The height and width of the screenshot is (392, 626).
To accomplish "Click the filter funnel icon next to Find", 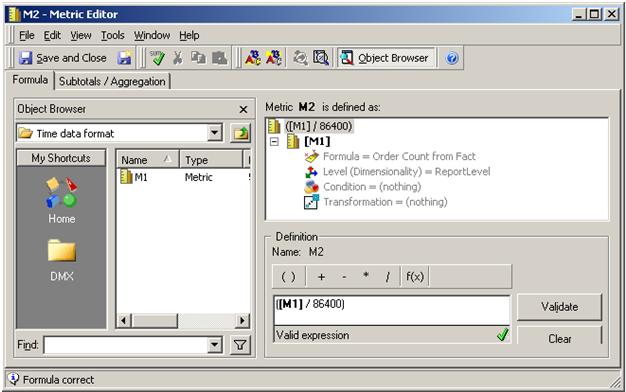I will [240, 345].
